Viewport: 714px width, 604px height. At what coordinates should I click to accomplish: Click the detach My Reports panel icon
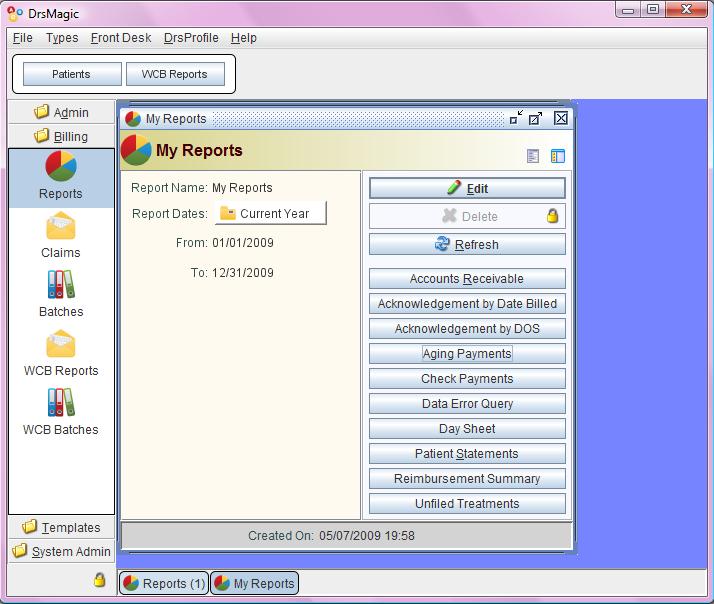pos(536,118)
